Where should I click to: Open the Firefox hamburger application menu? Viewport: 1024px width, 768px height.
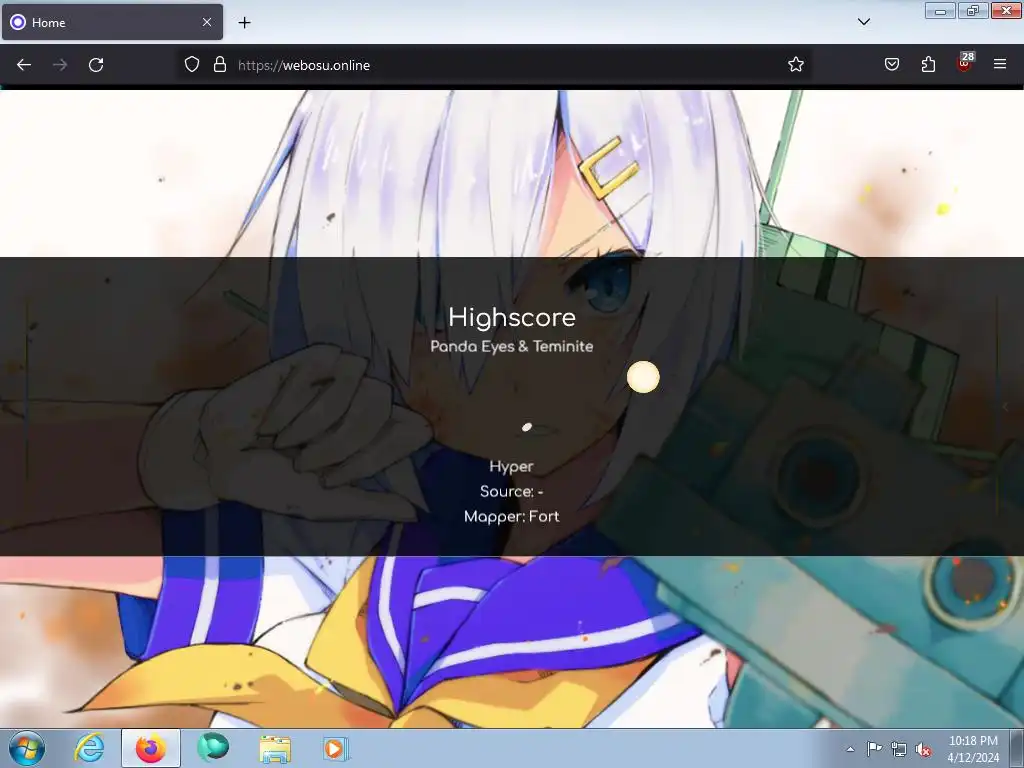point(1000,64)
